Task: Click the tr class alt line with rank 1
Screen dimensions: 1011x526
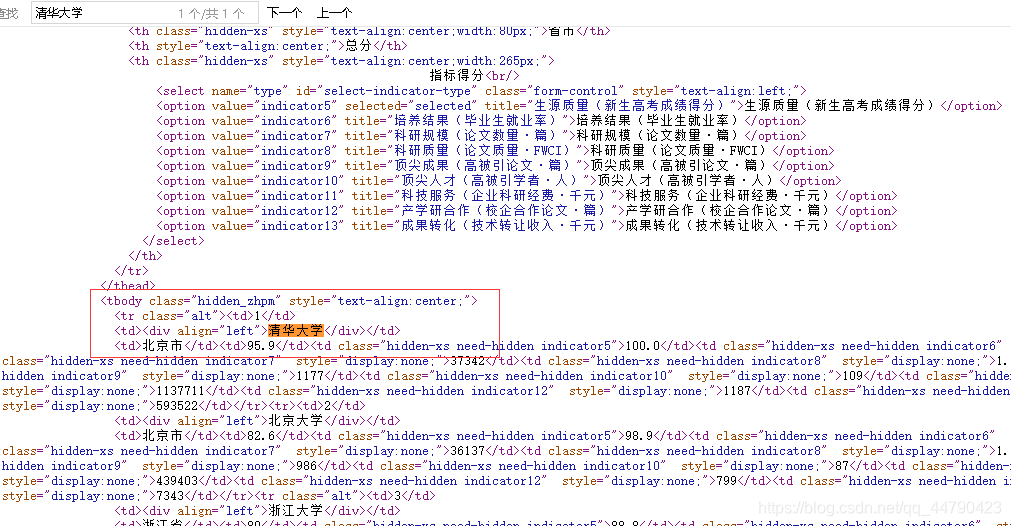Action: click(204, 316)
